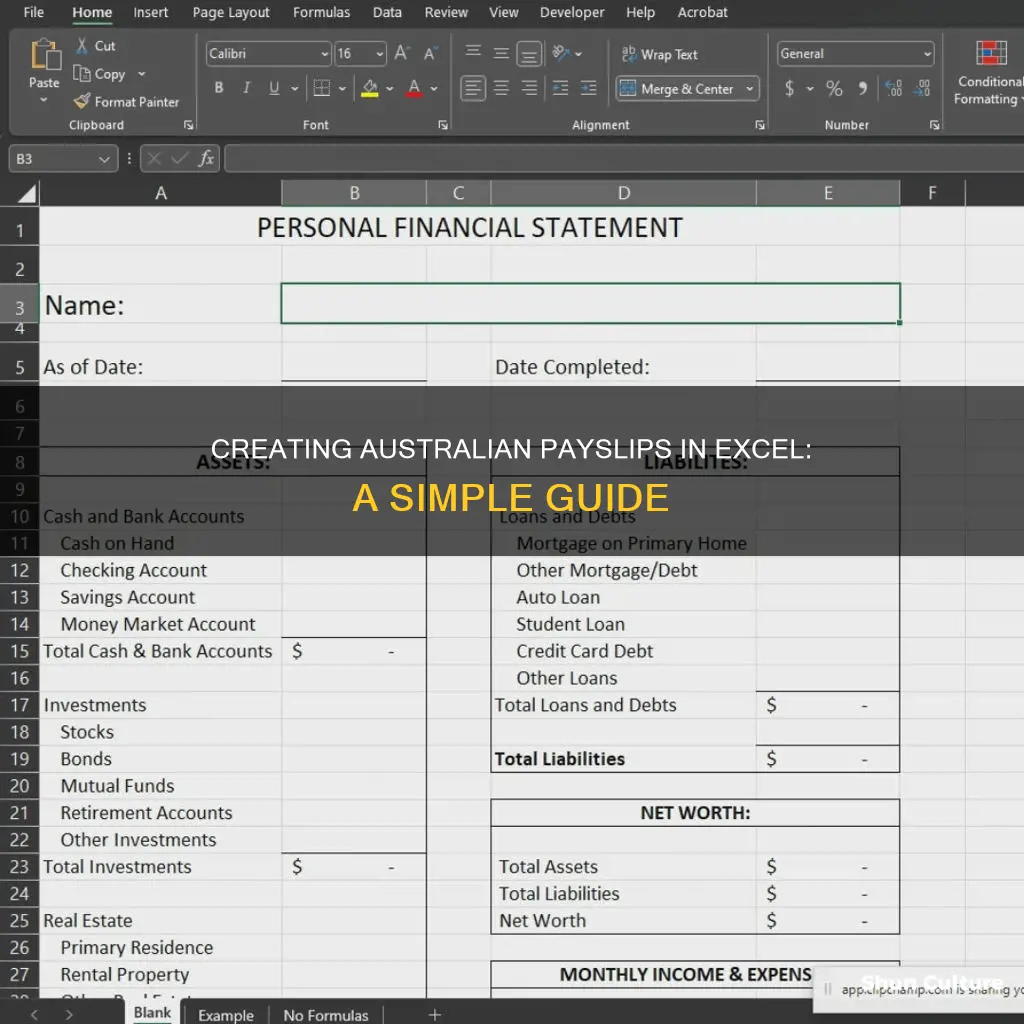Click the Orientation text angle icon

coord(561,53)
